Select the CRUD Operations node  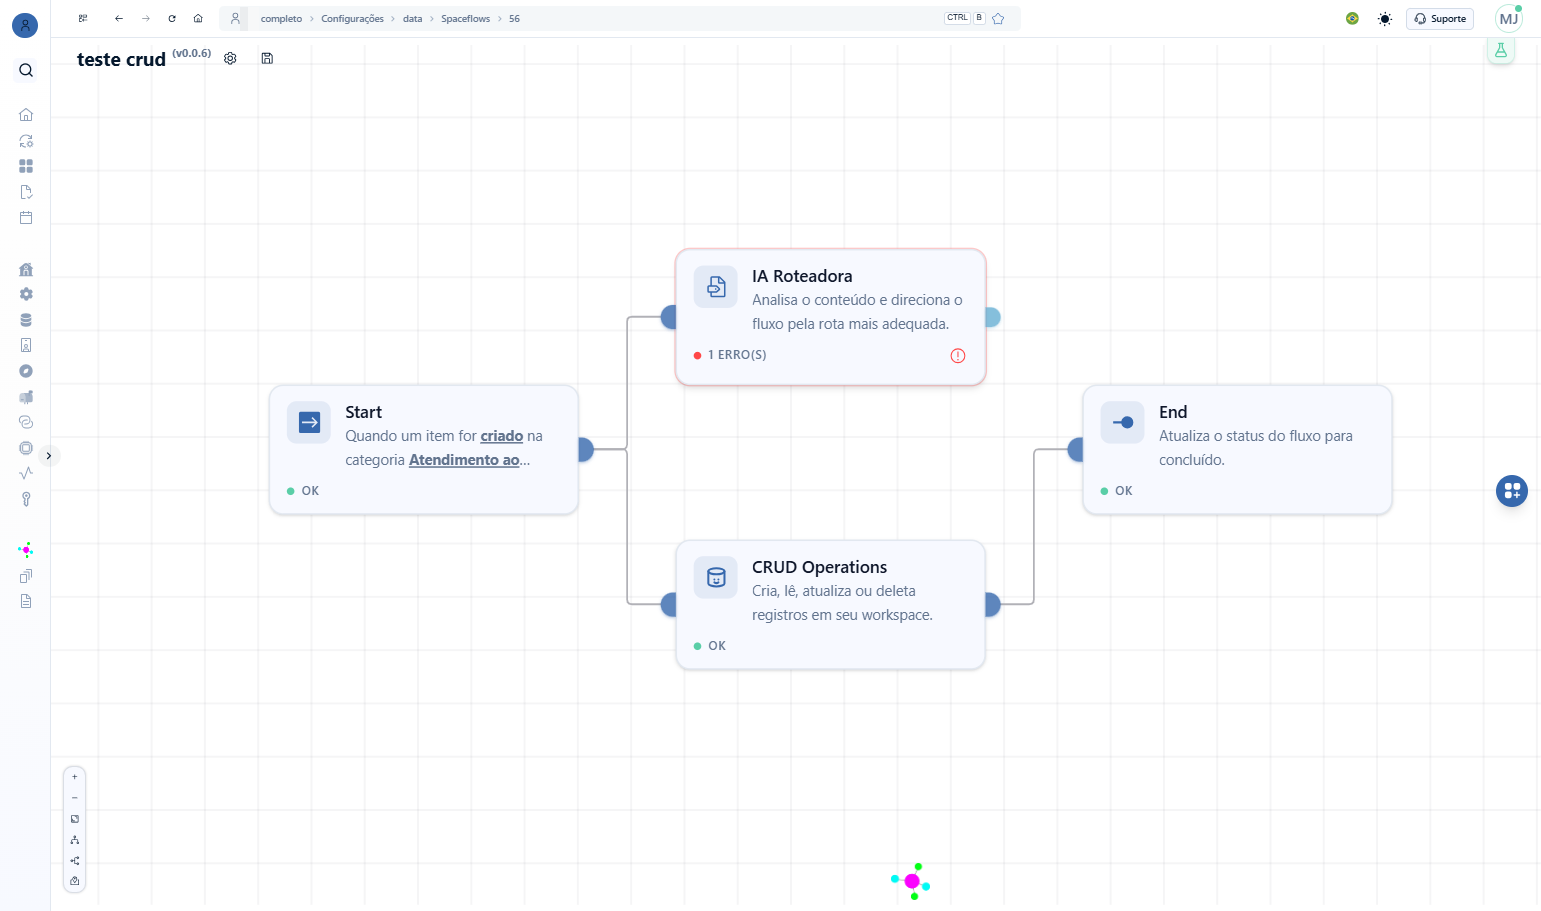(x=831, y=605)
